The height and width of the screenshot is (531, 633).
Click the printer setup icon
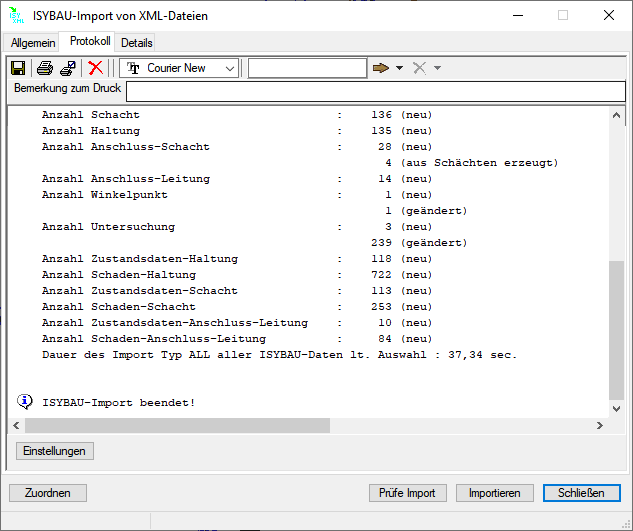[x=68, y=68]
